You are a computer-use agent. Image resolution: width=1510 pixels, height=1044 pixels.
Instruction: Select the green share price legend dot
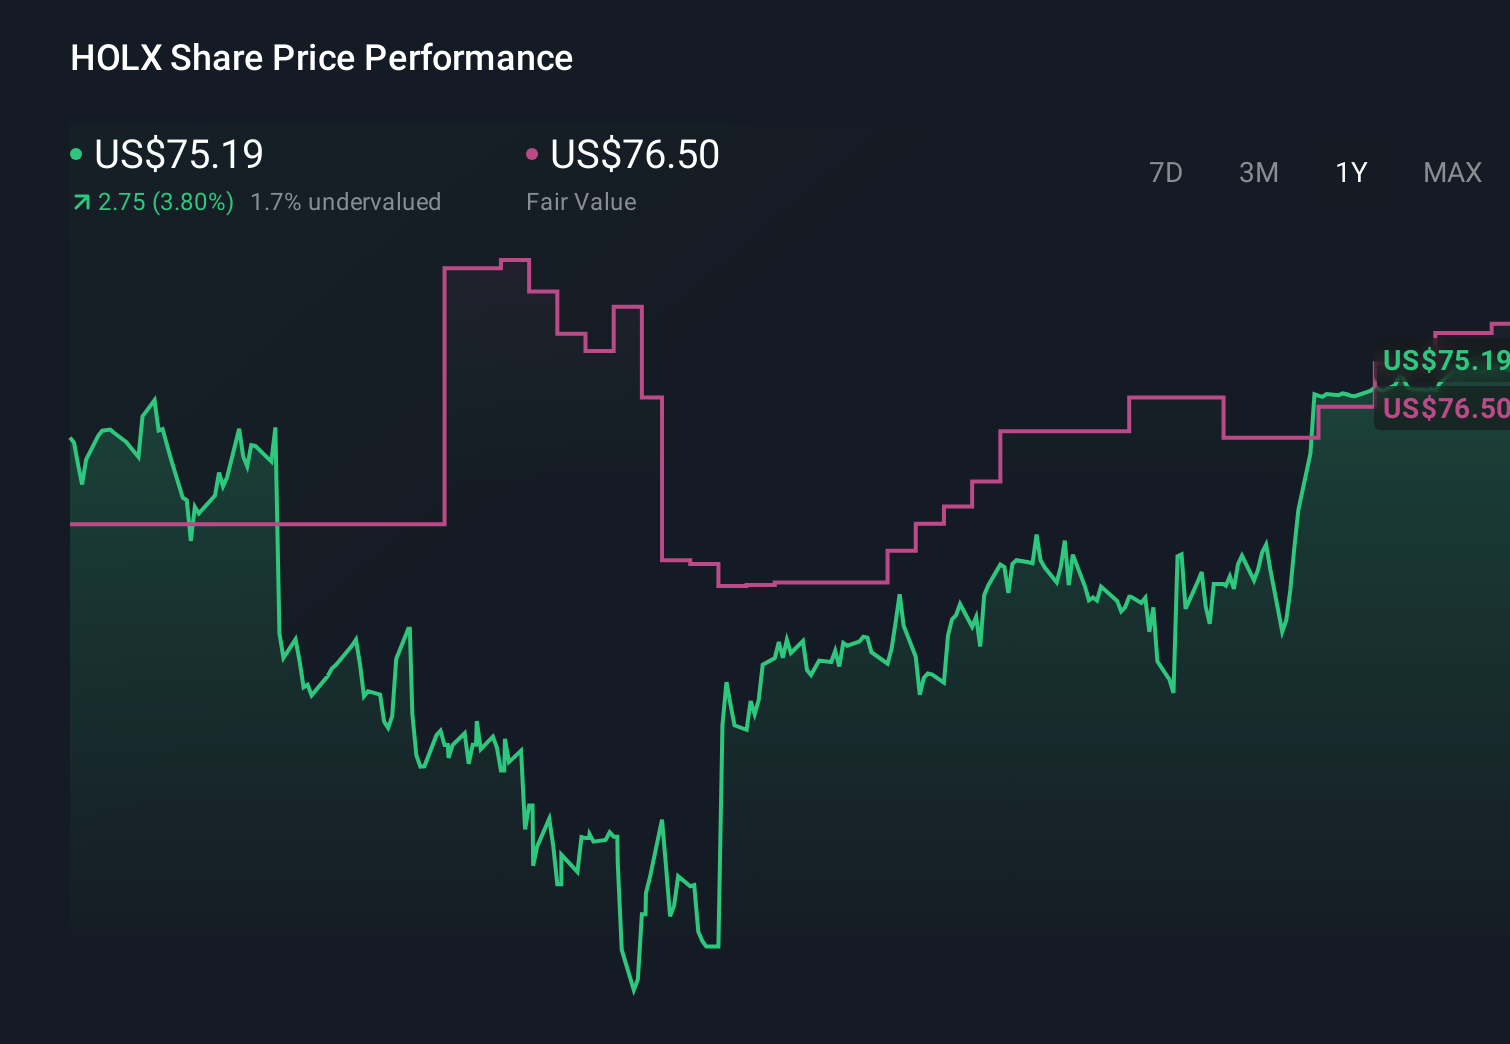77,154
